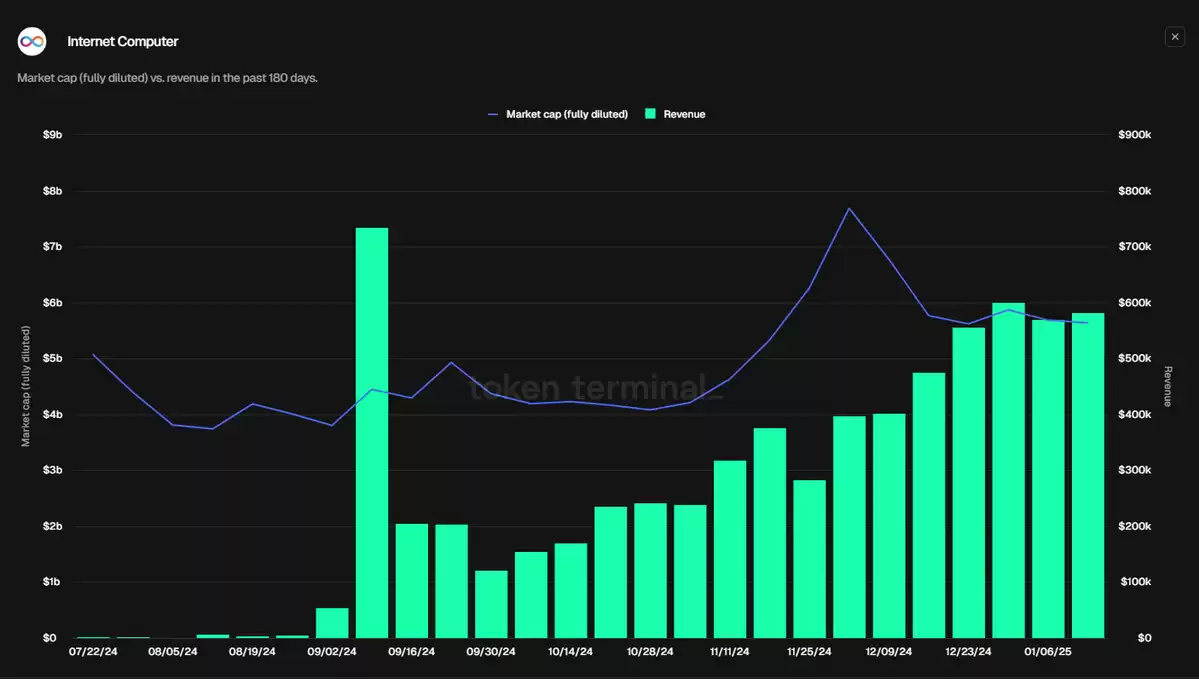Click the $7b market cap axis label
The height and width of the screenshot is (679, 1199).
(x=52, y=246)
